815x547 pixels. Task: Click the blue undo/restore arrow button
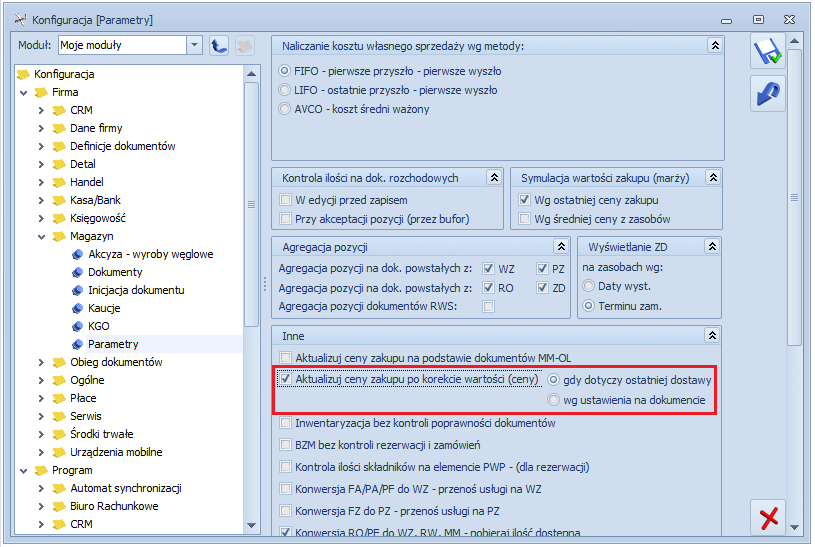tap(768, 94)
